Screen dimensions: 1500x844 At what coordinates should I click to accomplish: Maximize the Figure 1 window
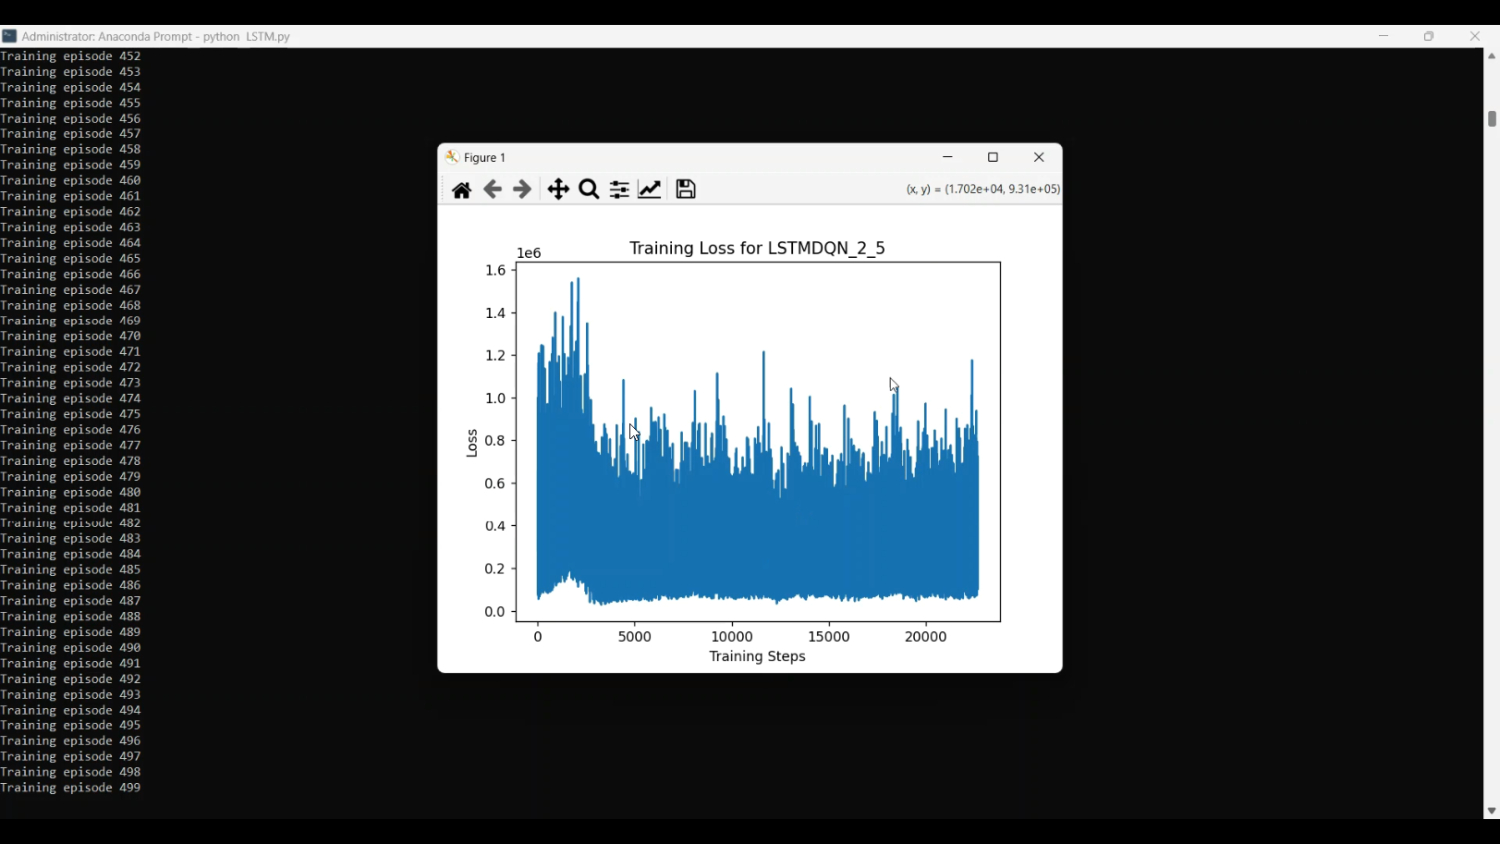(x=992, y=157)
